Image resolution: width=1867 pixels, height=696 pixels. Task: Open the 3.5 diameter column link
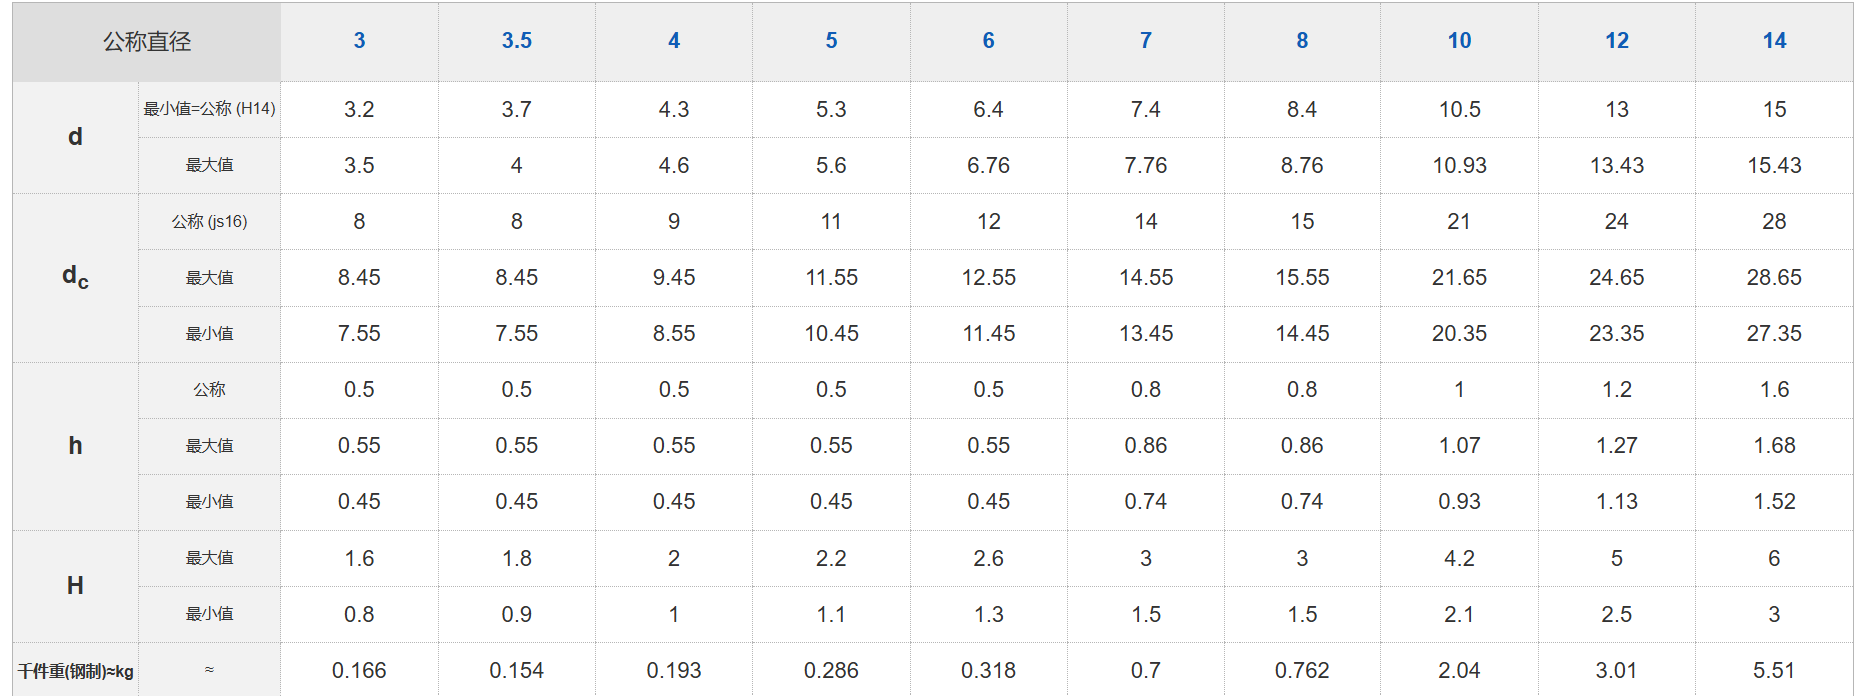click(x=516, y=41)
